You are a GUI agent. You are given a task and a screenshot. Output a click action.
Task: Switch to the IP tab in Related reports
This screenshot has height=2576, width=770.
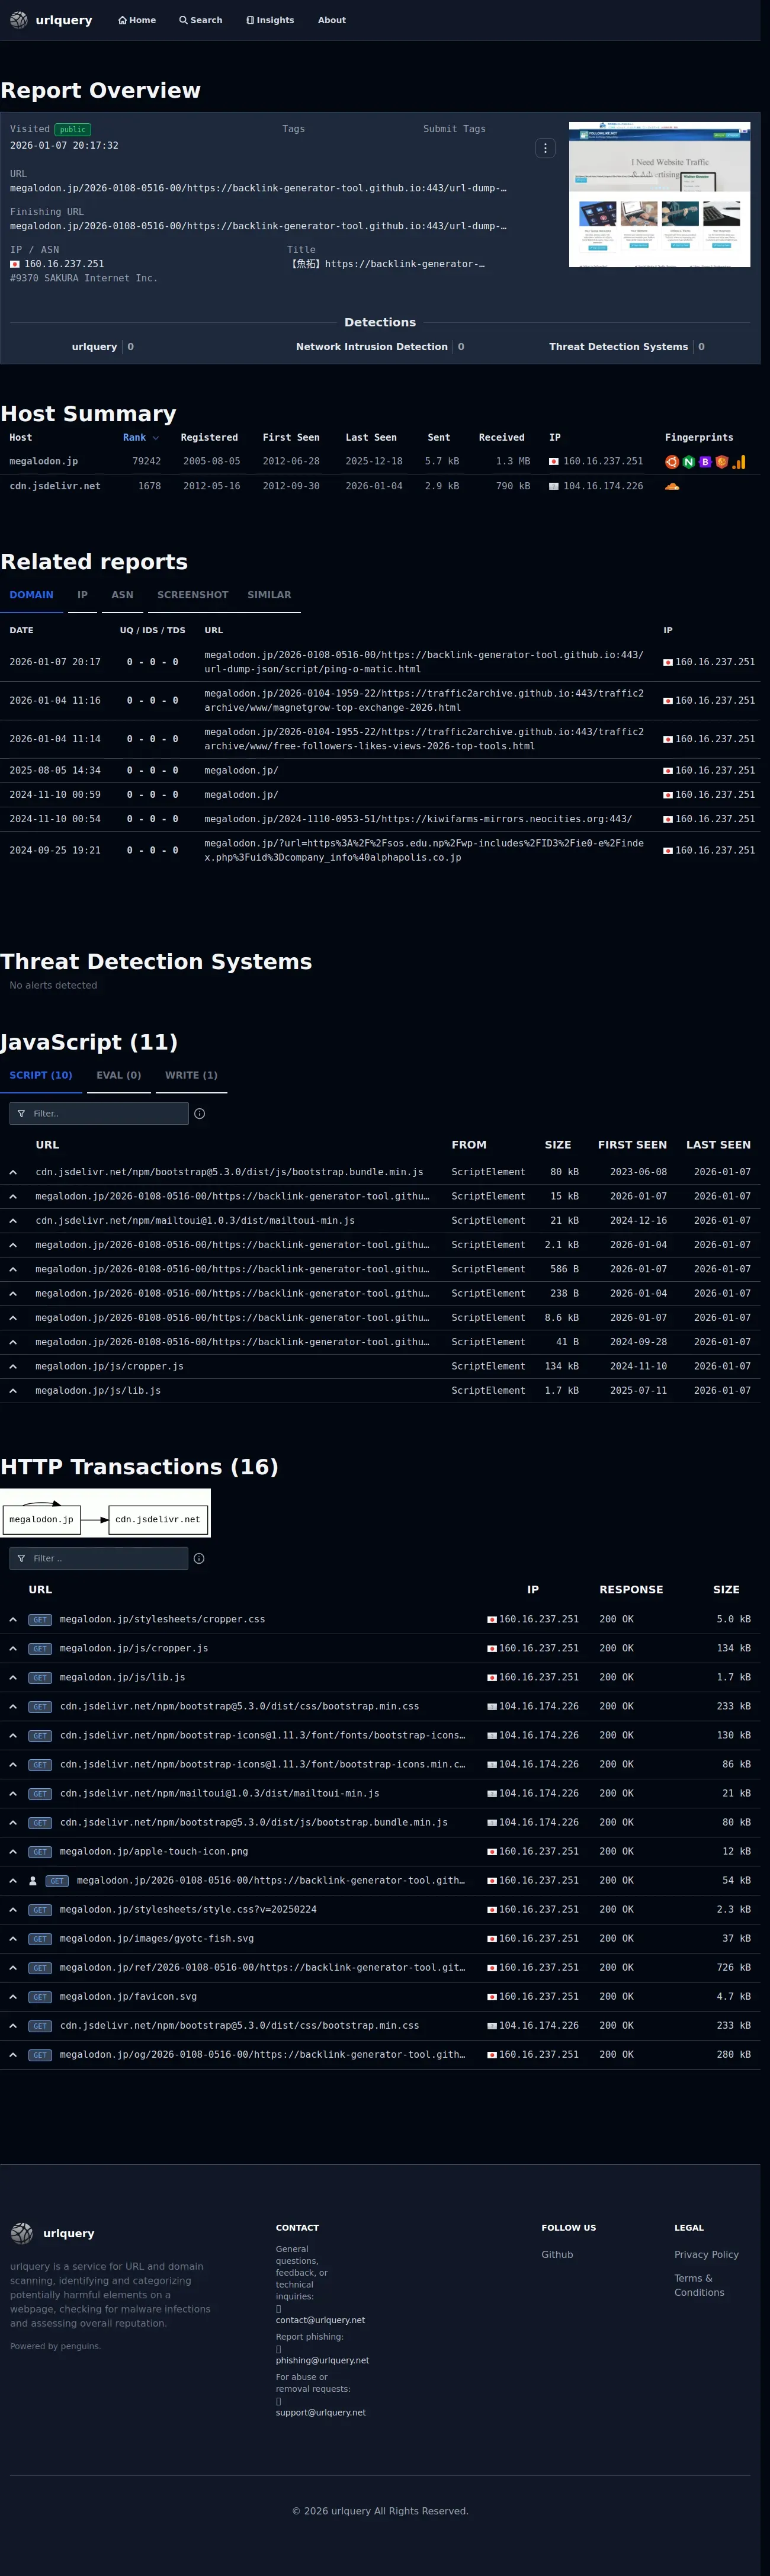pyautogui.click(x=82, y=595)
